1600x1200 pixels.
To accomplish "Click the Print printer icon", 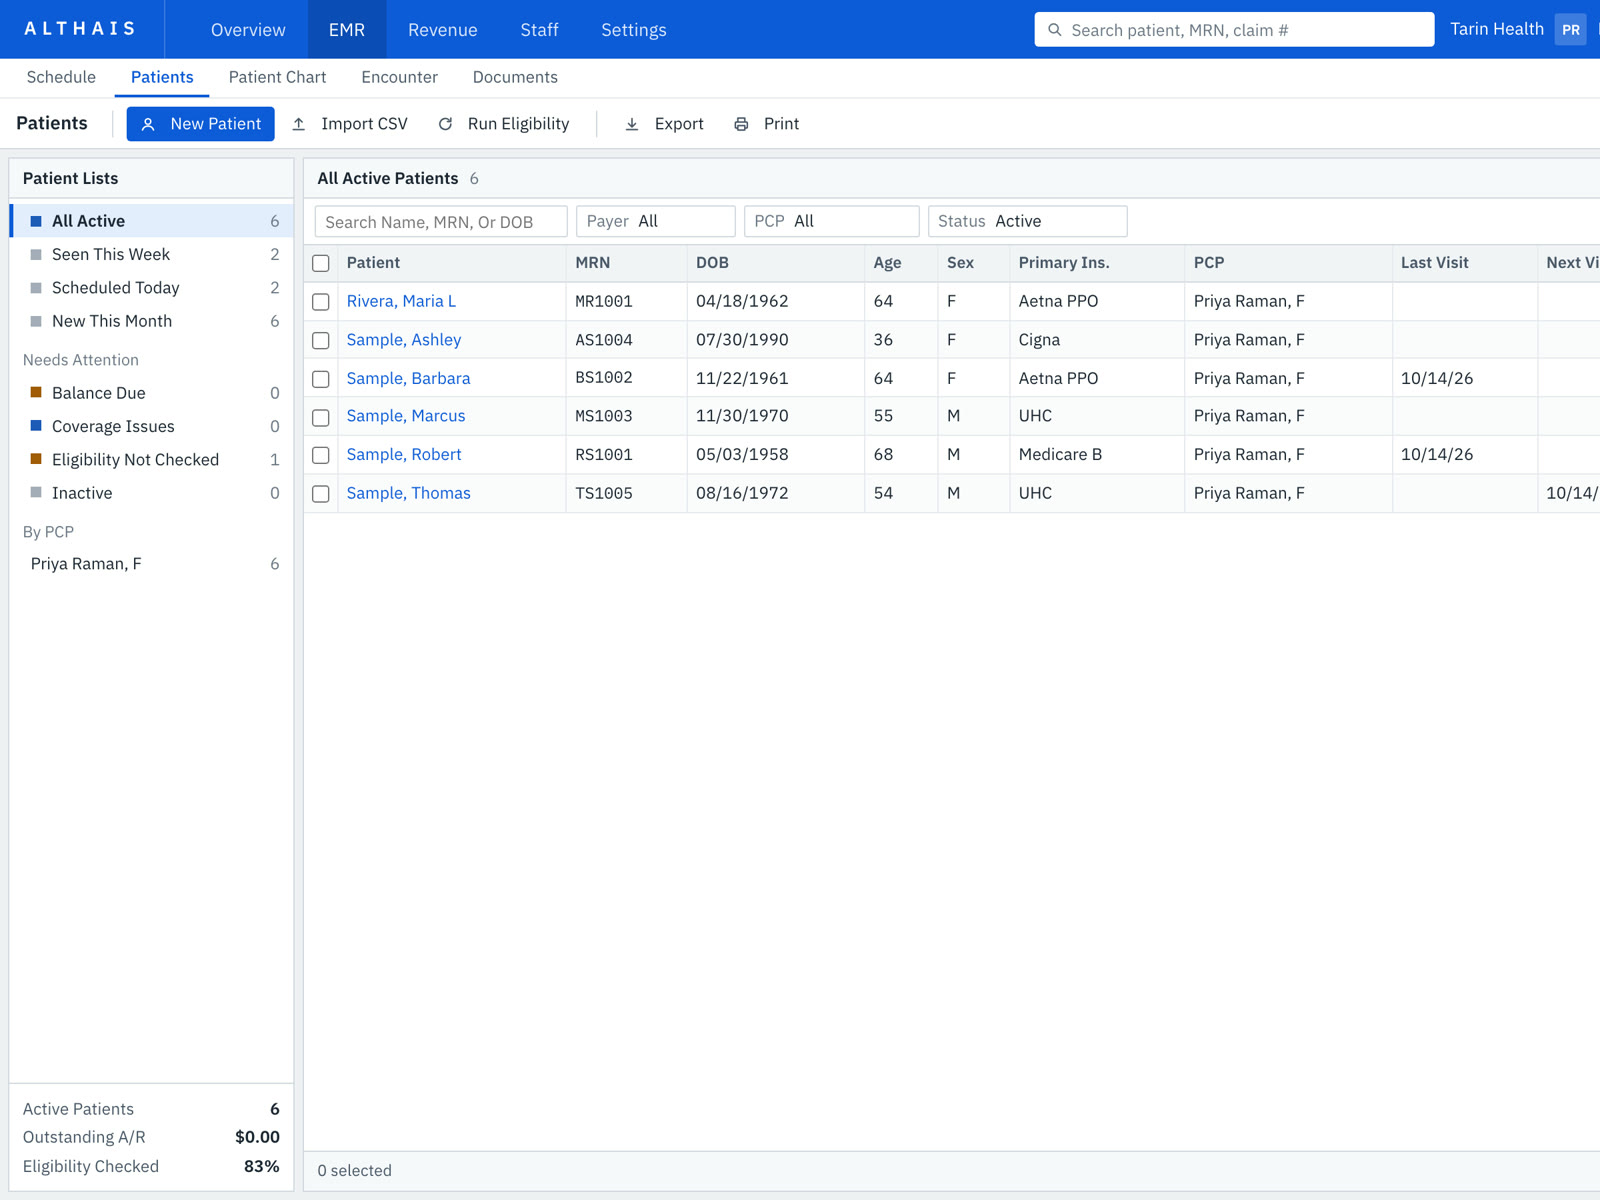I will 741,124.
